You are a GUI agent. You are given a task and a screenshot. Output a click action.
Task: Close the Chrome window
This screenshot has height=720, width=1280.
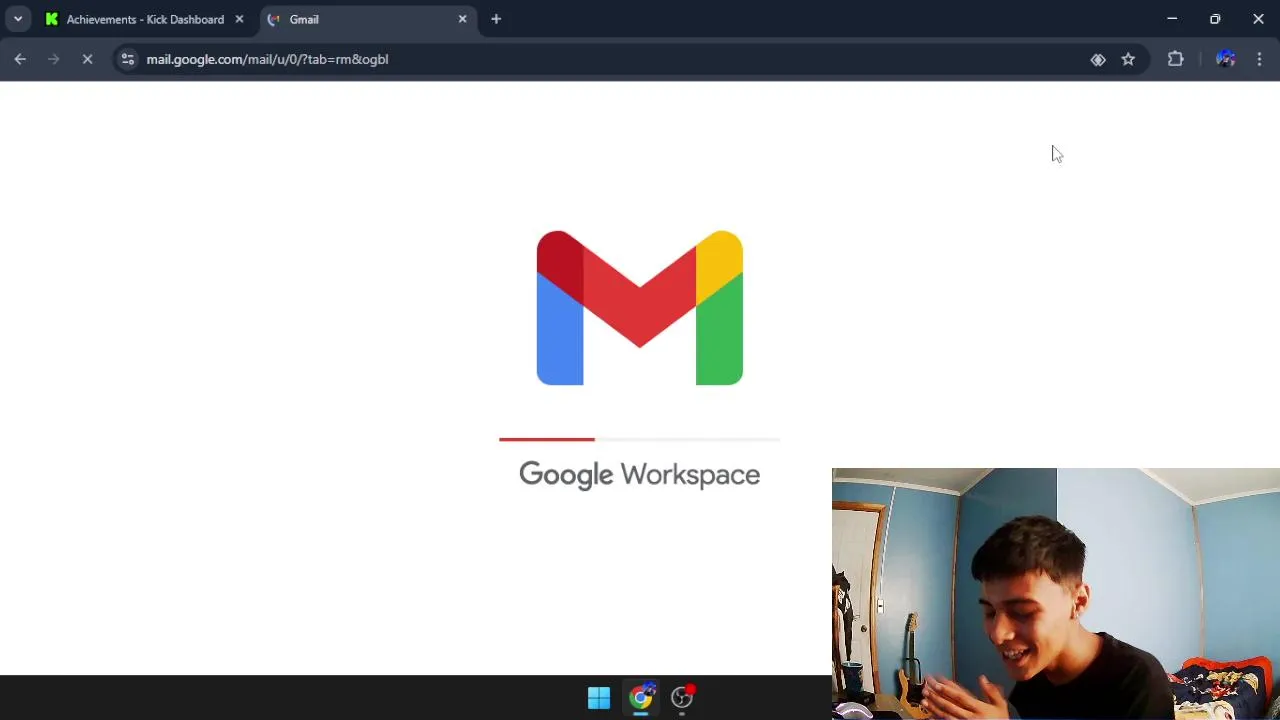[x=1258, y=19]
